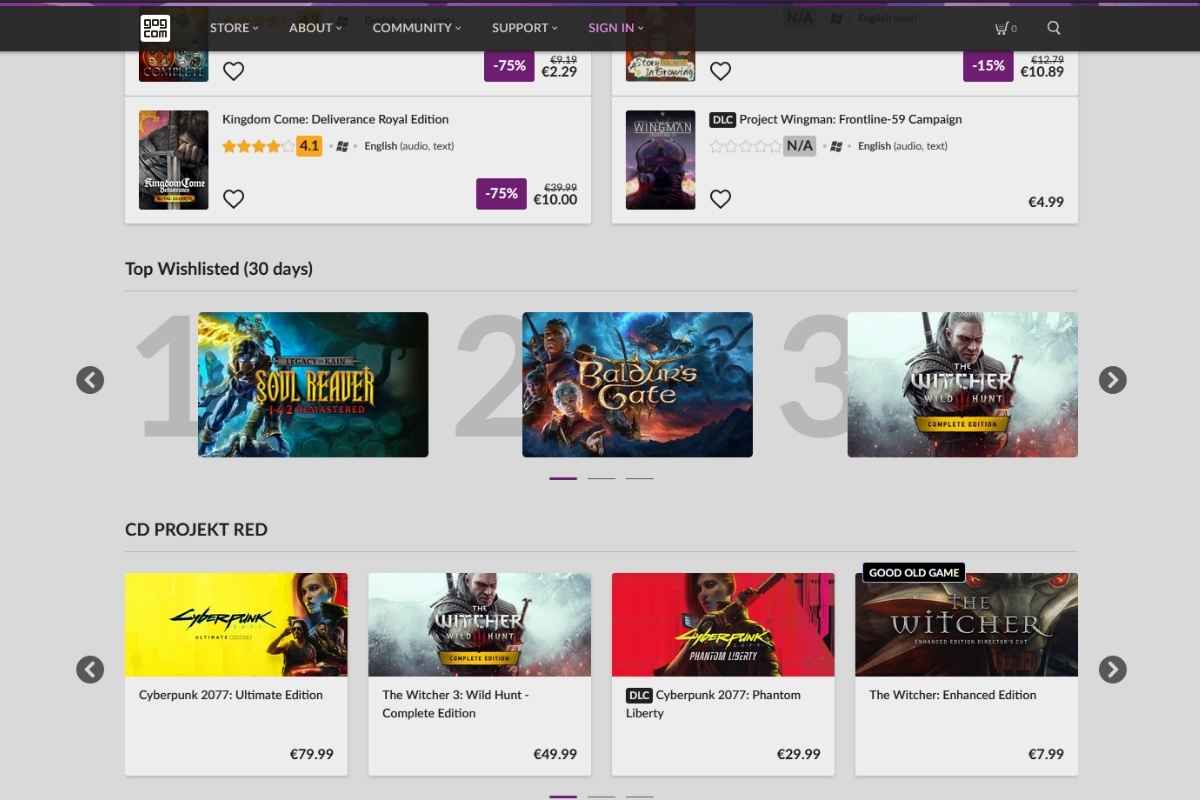Click the 4.1 star rating badge

307,146
